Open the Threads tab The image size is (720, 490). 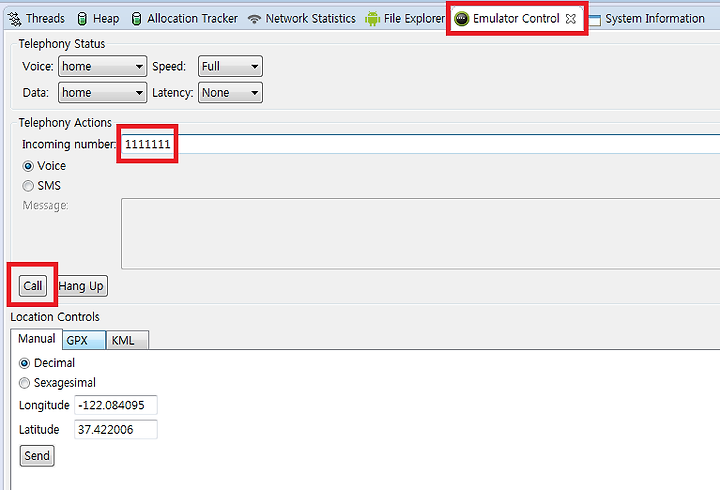click(37, 19)
